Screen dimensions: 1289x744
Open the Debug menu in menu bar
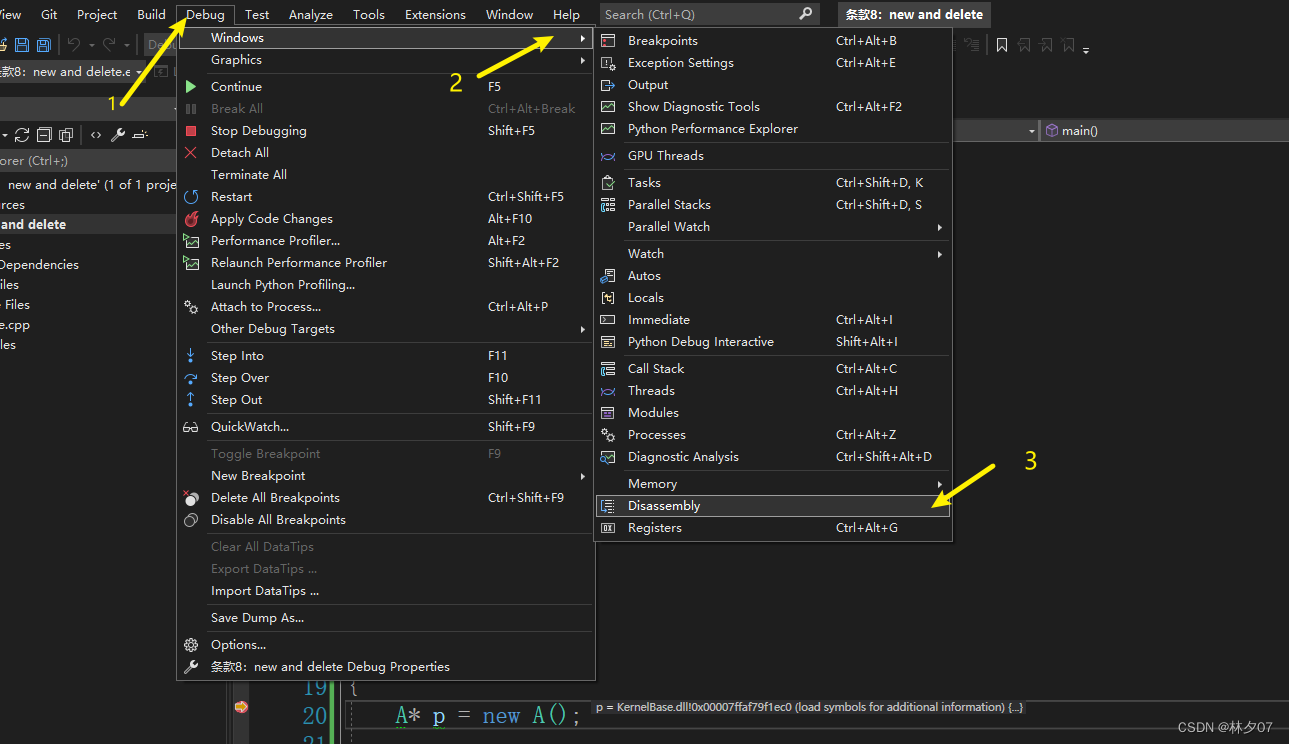tap(206, 15)
